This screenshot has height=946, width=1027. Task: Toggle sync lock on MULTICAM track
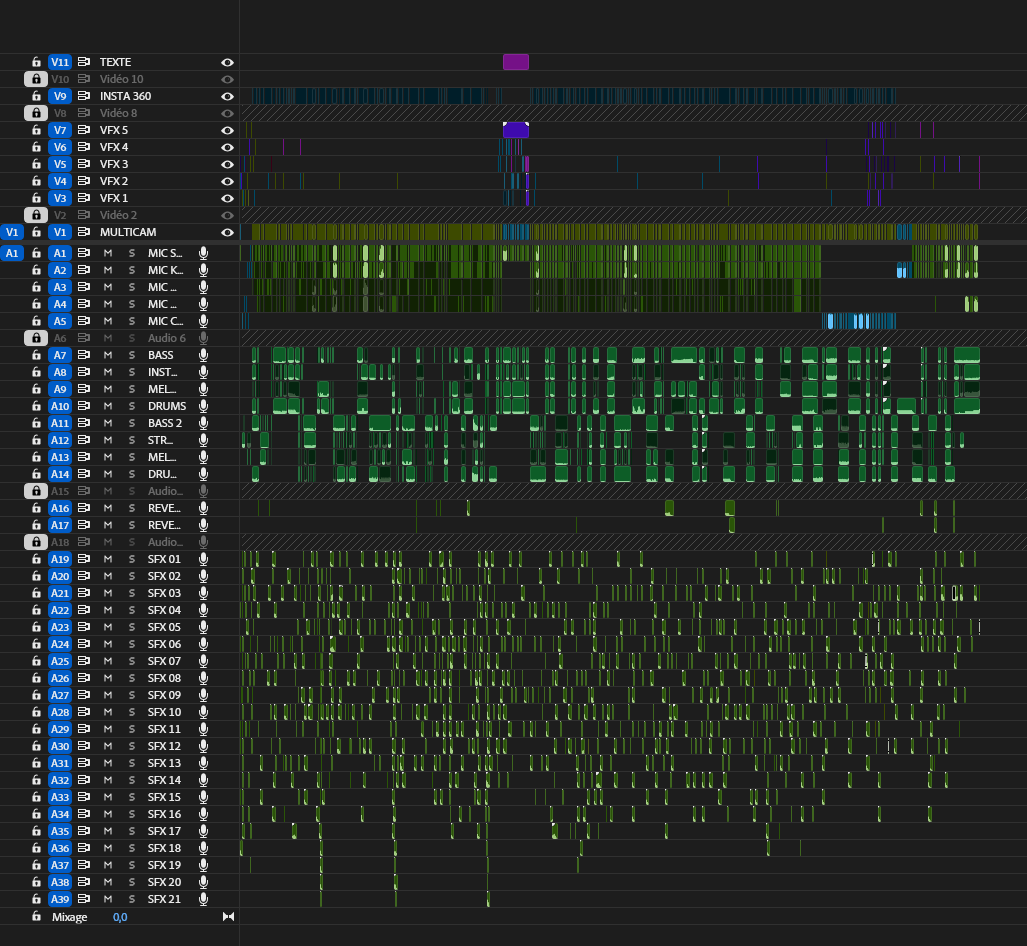[x=84, y=232]
